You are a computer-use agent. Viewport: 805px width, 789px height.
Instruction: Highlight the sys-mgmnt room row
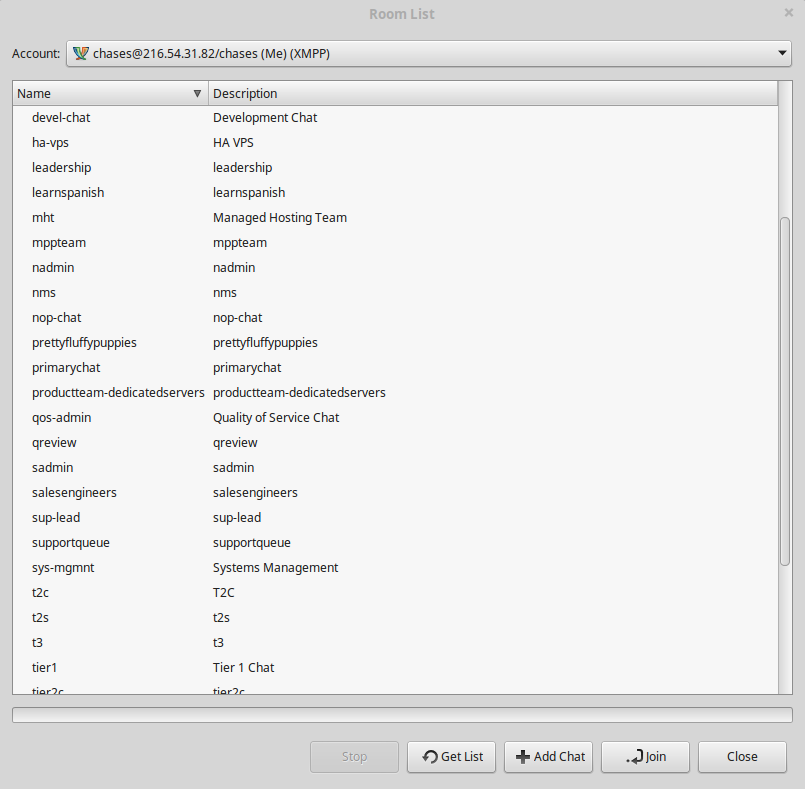coord(63,567)
